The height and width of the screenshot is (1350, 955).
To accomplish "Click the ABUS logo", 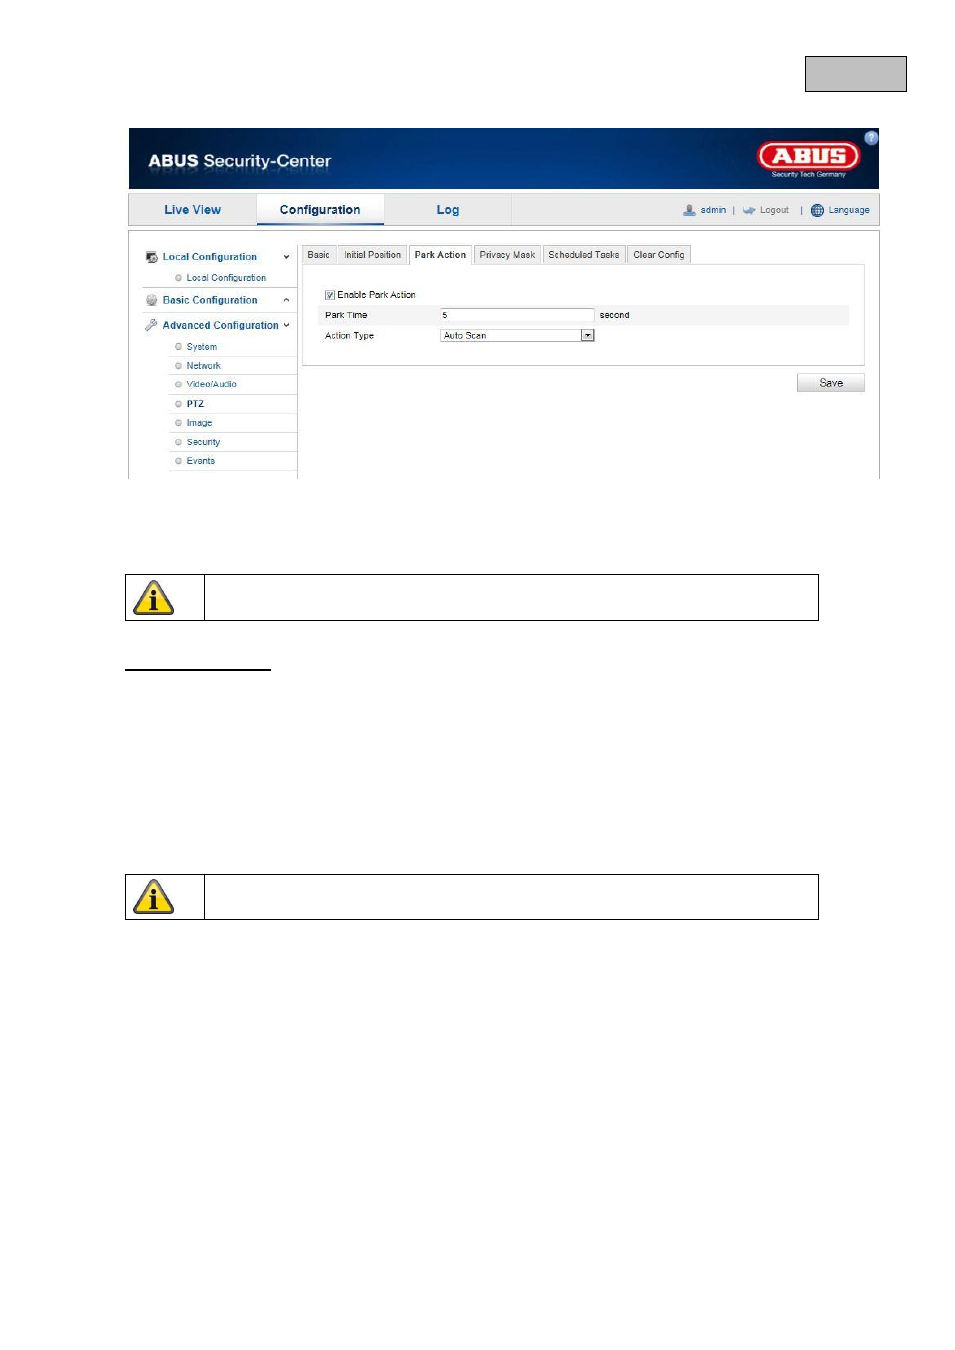I will tap(808, 158).
